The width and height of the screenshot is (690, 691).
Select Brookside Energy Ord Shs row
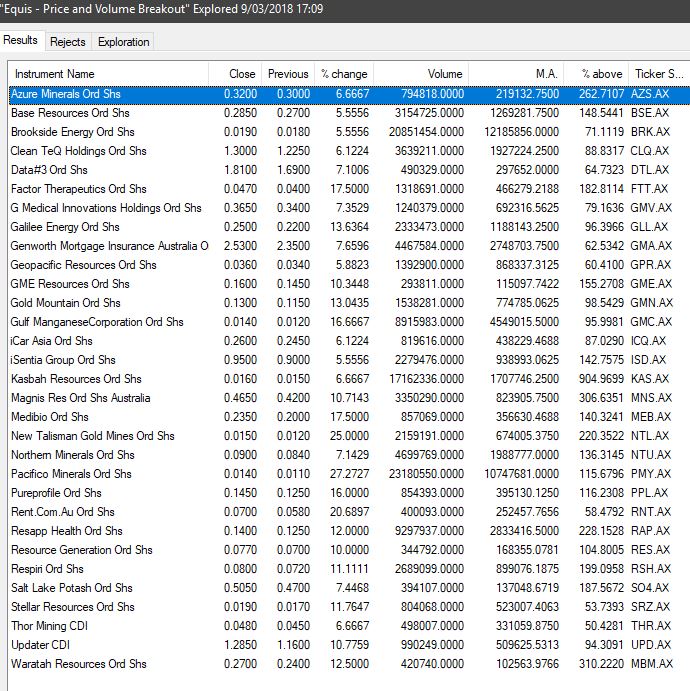point(349,132)
